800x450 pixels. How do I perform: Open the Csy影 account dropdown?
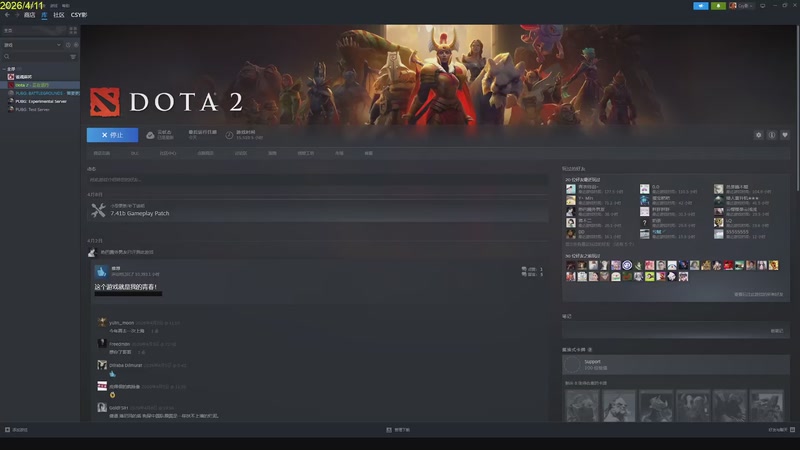pyautogui.click(x=742, y=6)
